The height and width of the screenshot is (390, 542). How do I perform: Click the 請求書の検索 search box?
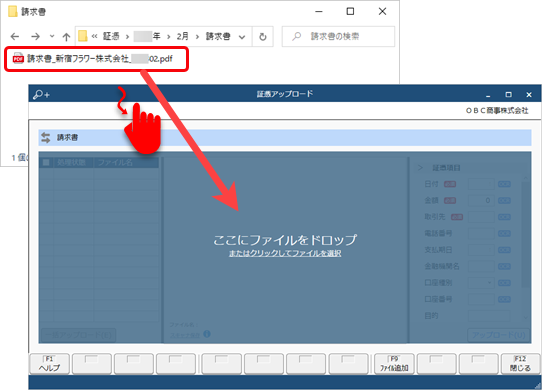[x=338, y=36]
